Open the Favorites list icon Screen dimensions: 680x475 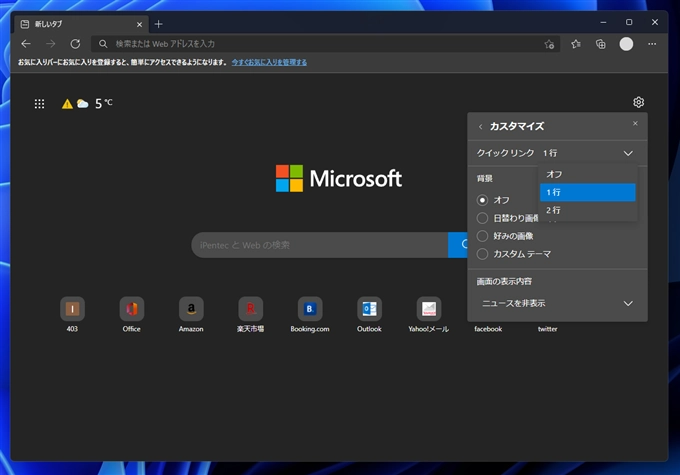point(576,44)
